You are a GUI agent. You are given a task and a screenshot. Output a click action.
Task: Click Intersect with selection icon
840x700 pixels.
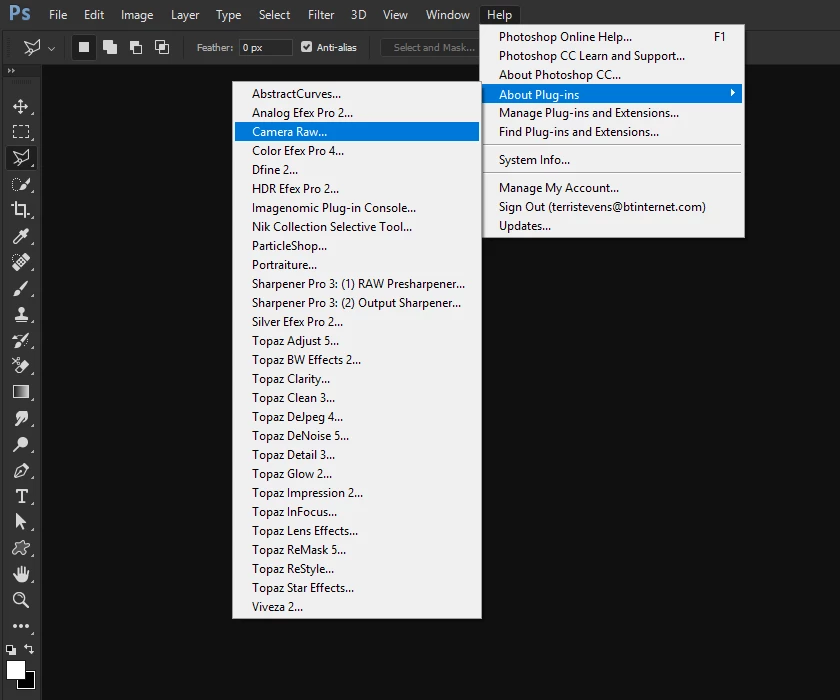[162, 47]
